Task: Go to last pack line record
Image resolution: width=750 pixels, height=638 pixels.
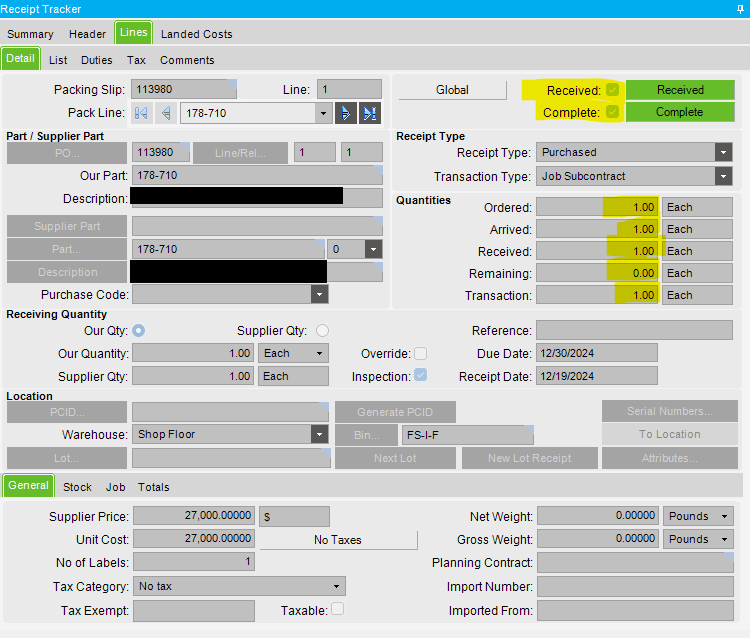Action: [x=370, y=113]
